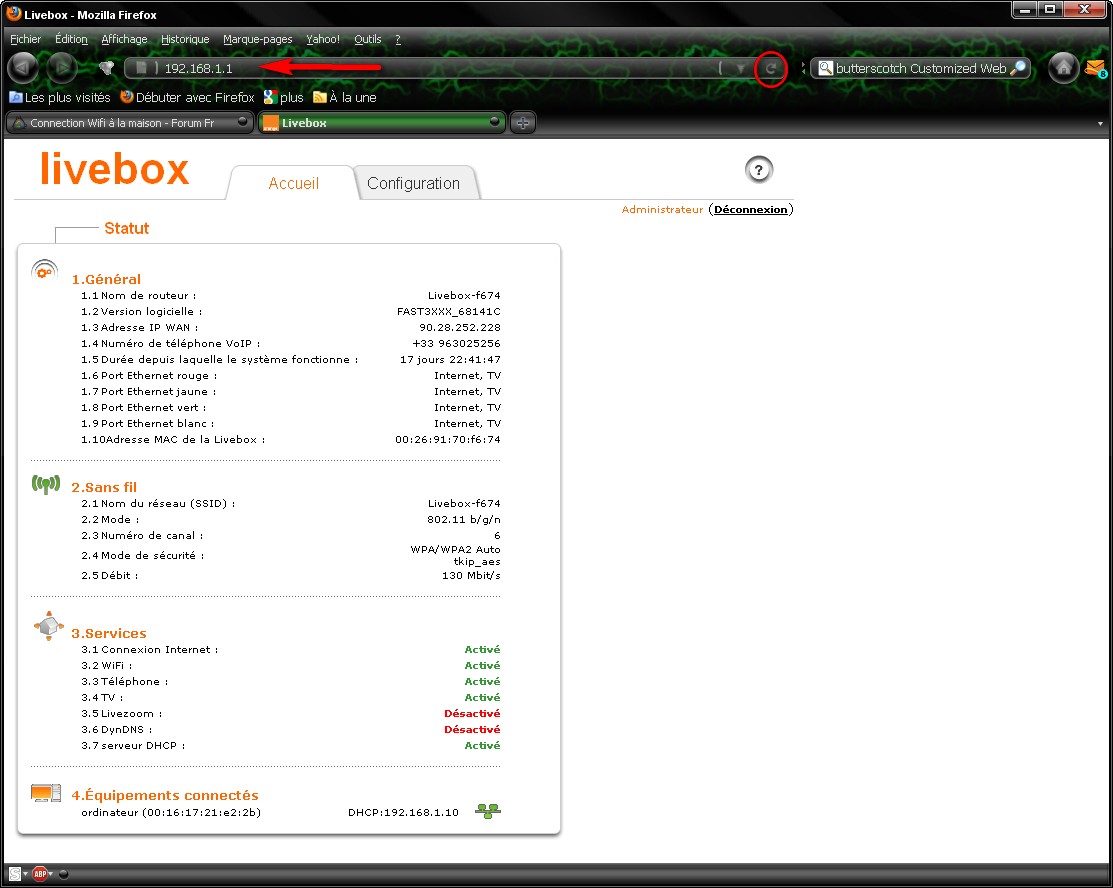
Task: Open the Firefox home page button
Action: pyautogui.click(x=1063, y=68)
